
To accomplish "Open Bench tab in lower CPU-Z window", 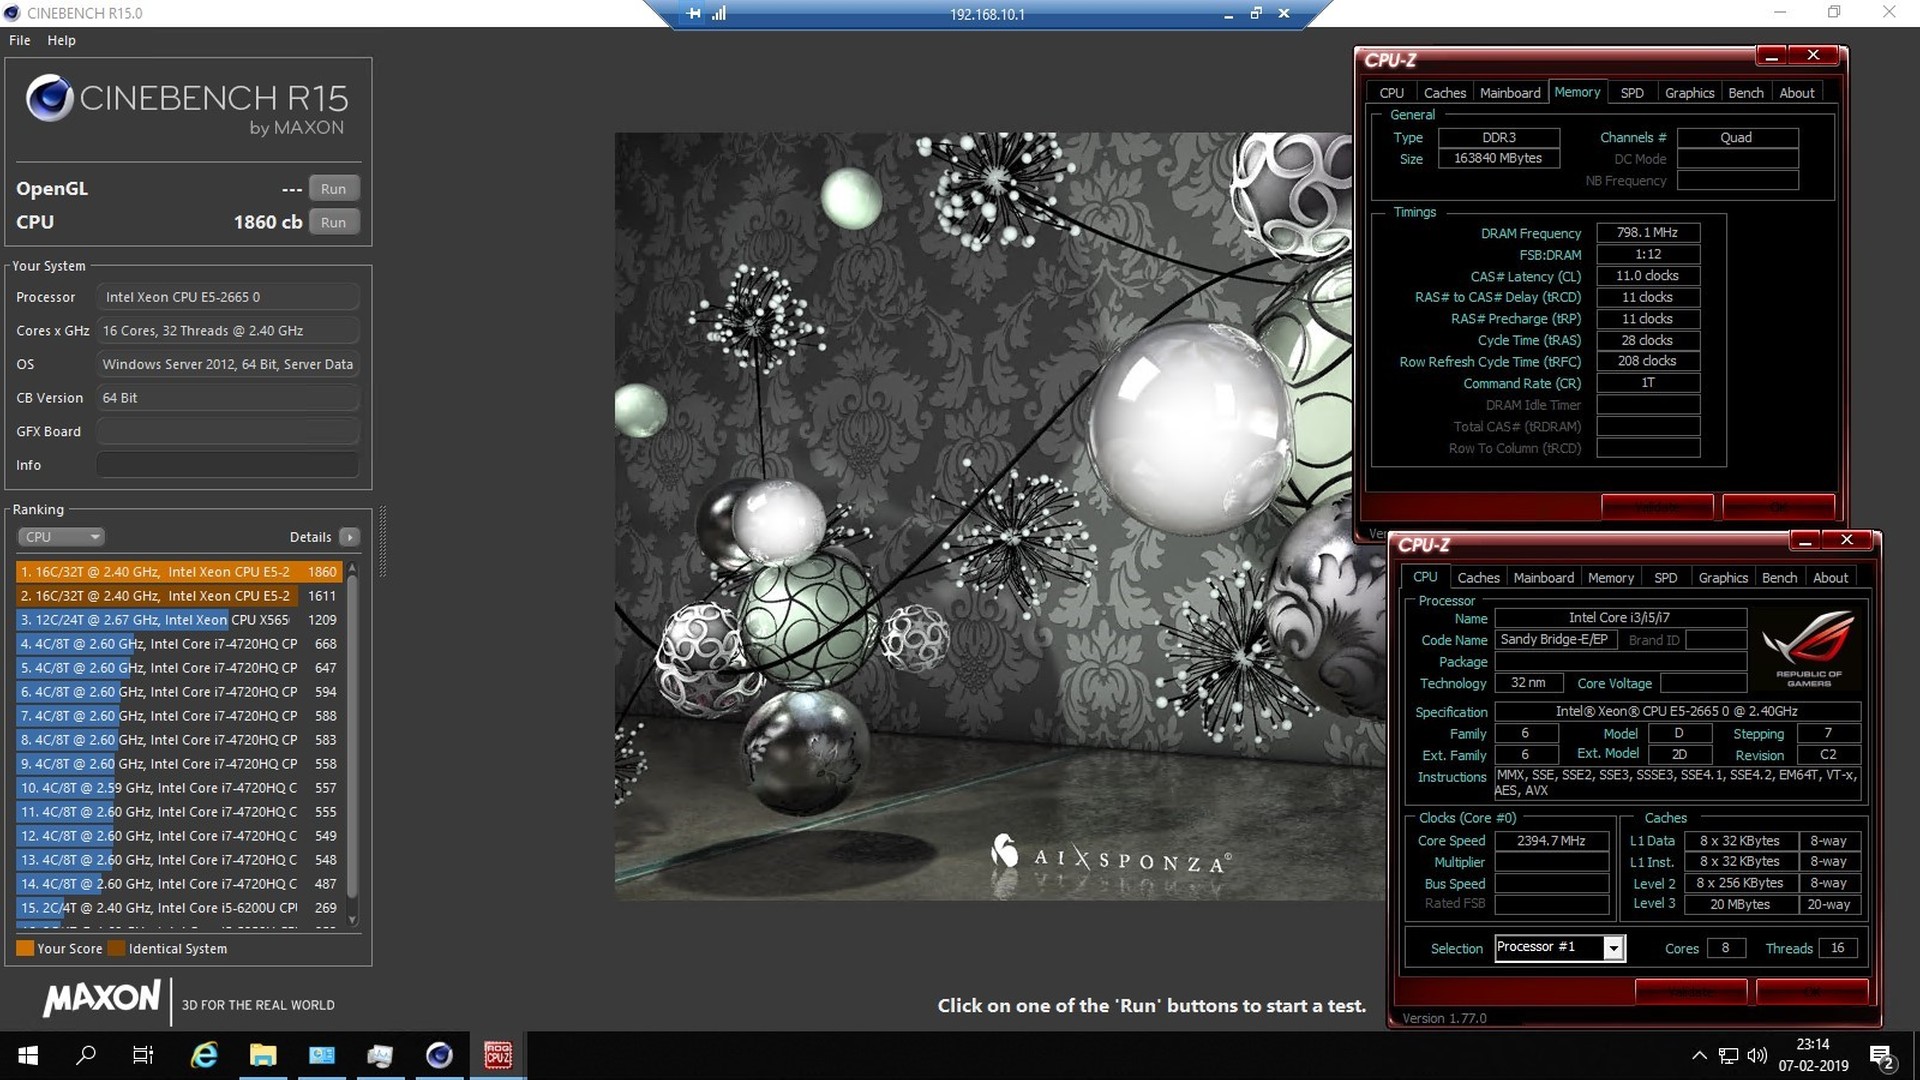I will [1779, 578].
